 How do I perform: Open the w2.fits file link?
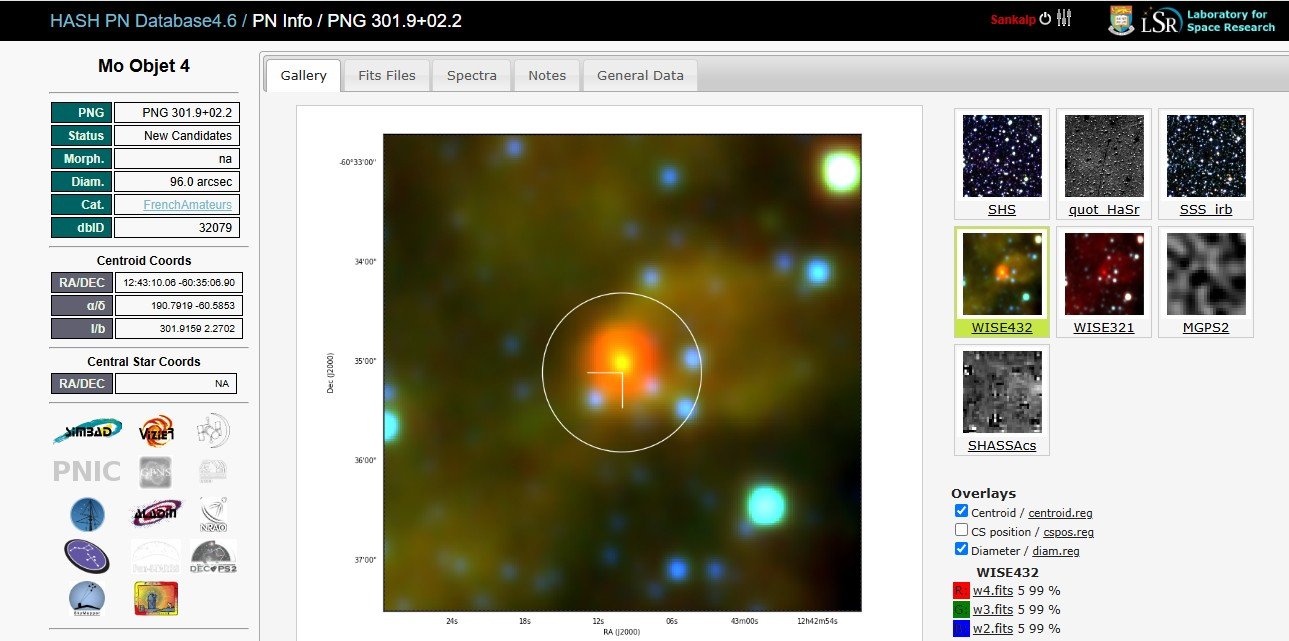993,628
